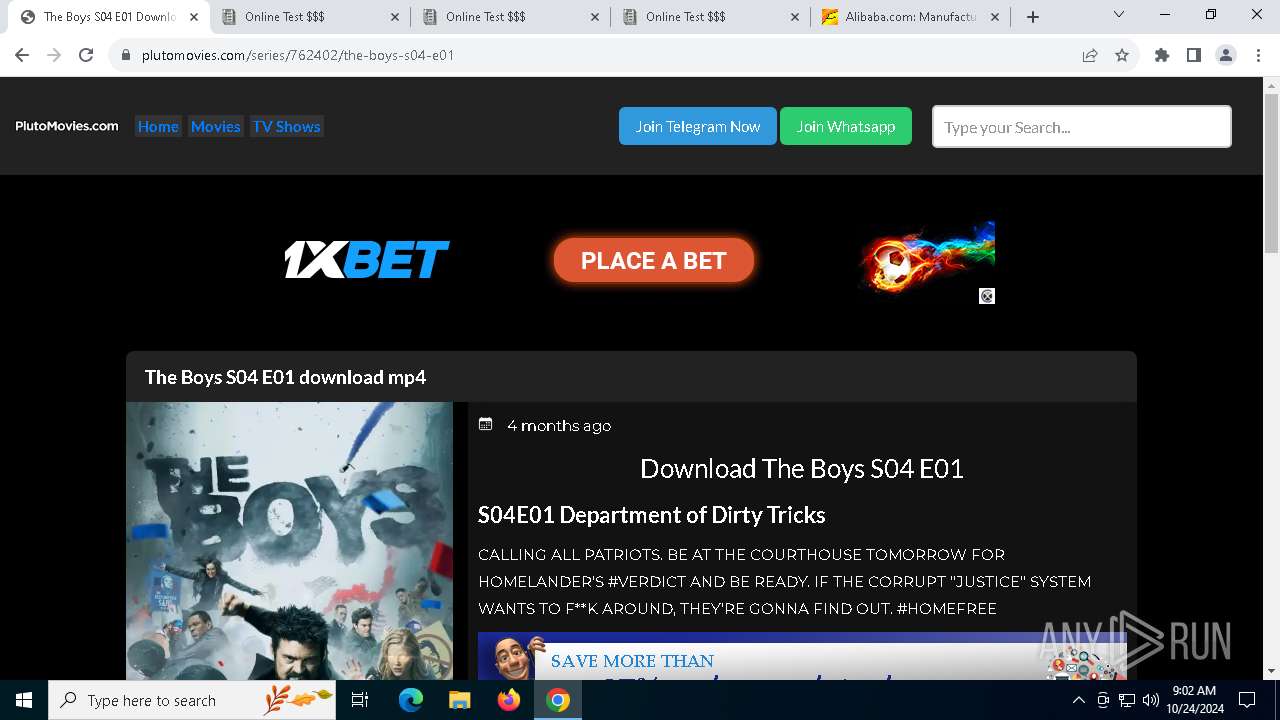The image size is (1280, 720).
Task: Focus the Type your Search field
Action: 1082,127
